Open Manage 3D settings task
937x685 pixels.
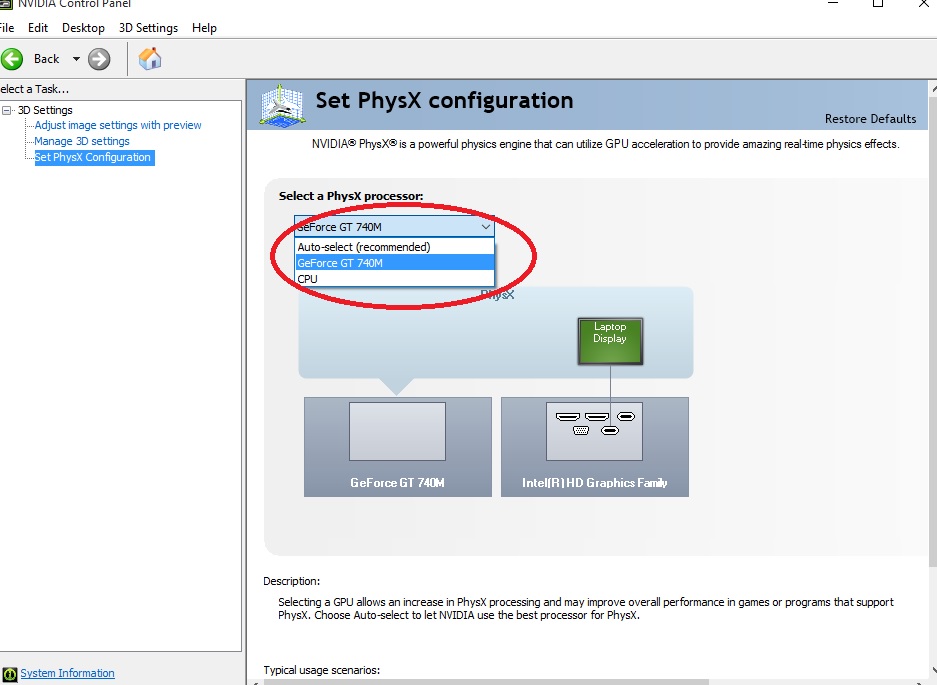click(82, 141)
